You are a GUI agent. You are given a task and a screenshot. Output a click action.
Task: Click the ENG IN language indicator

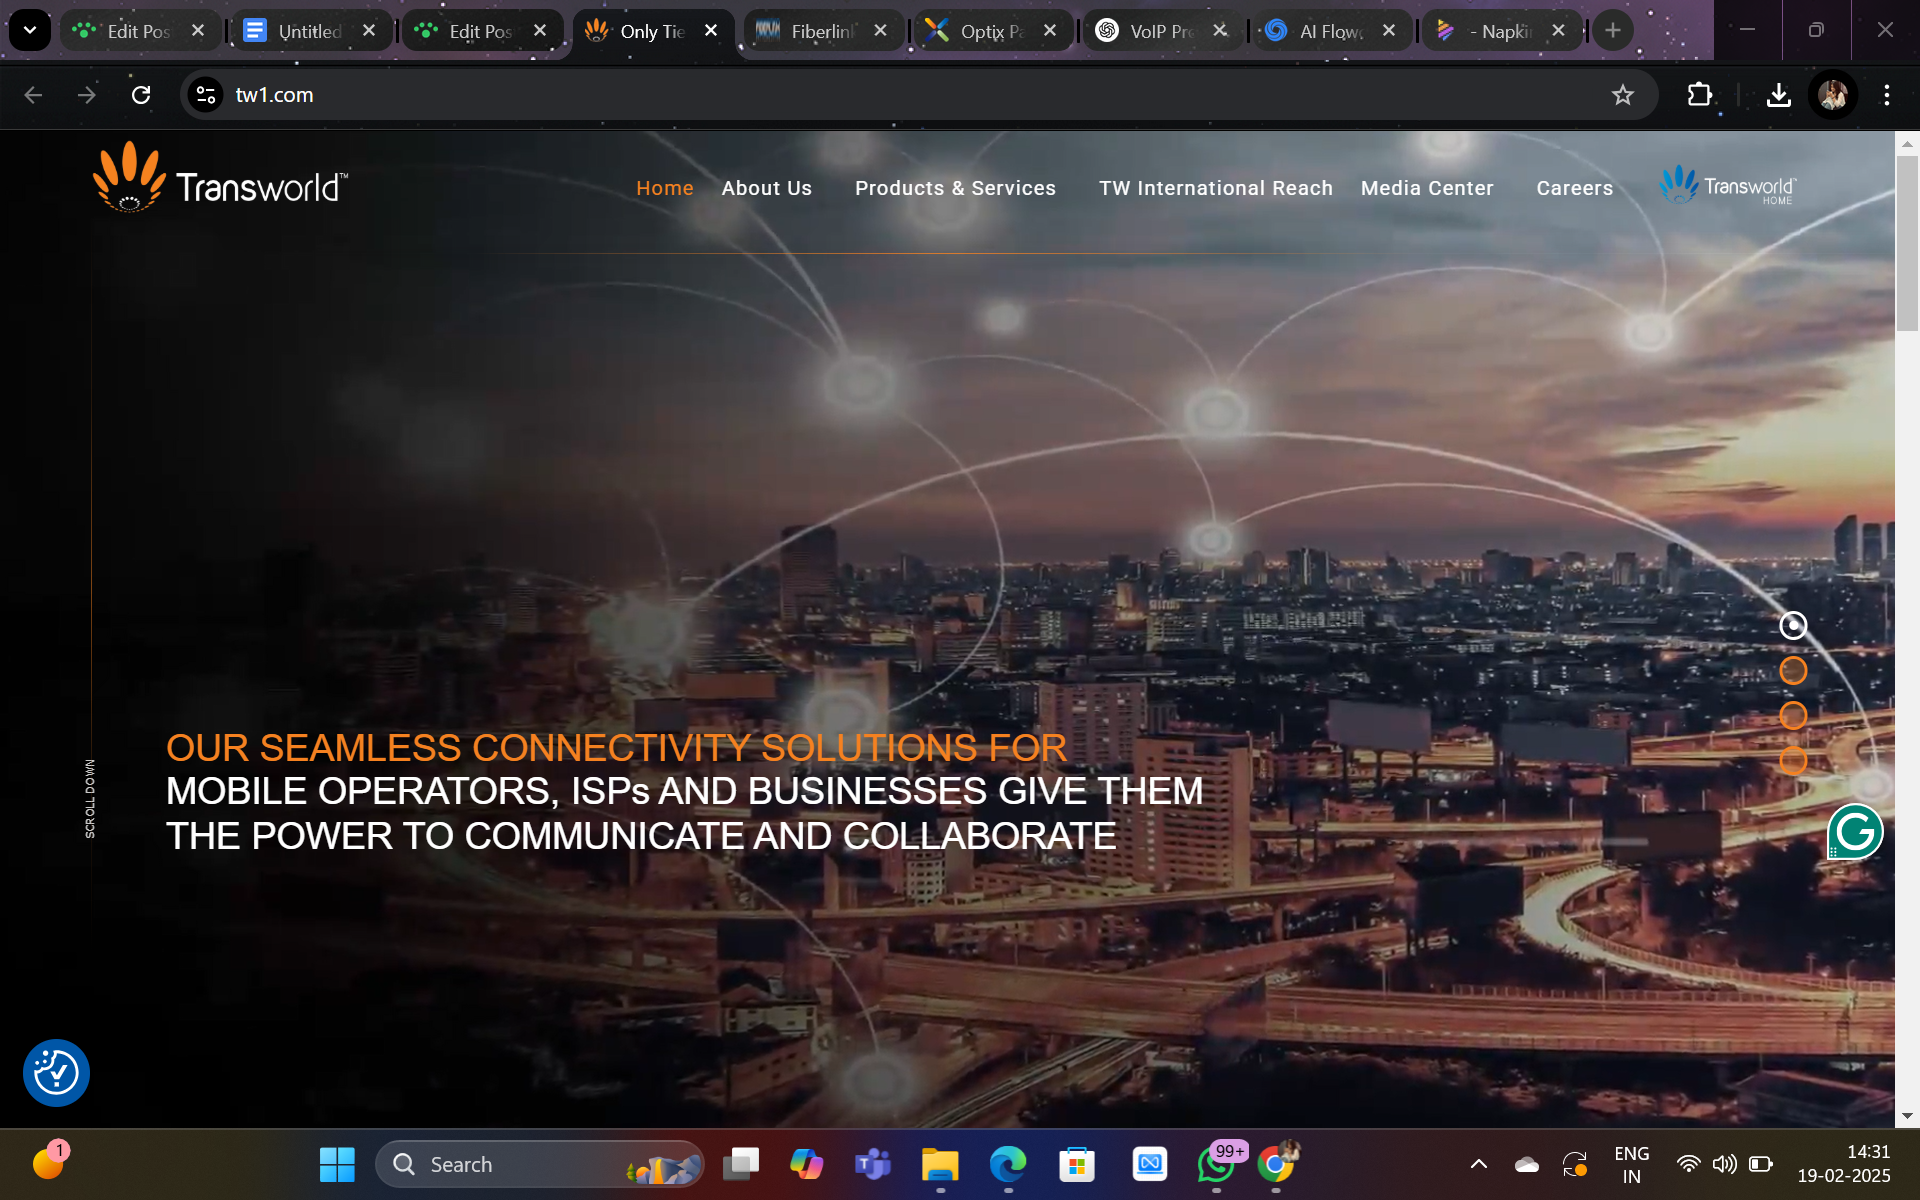(1631, 1164)
